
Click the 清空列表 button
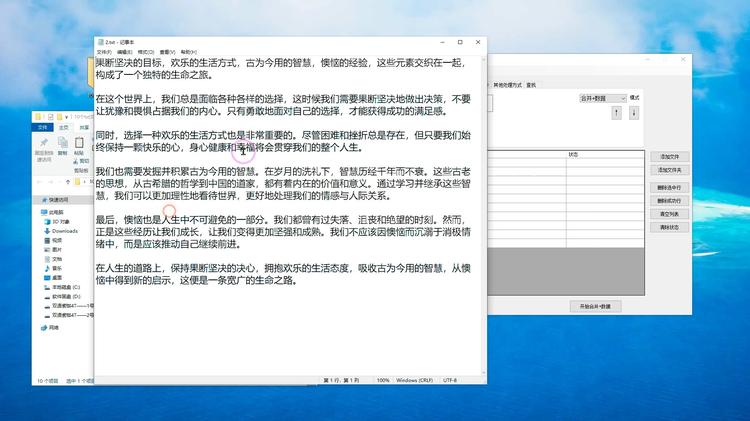pos(669,214)
